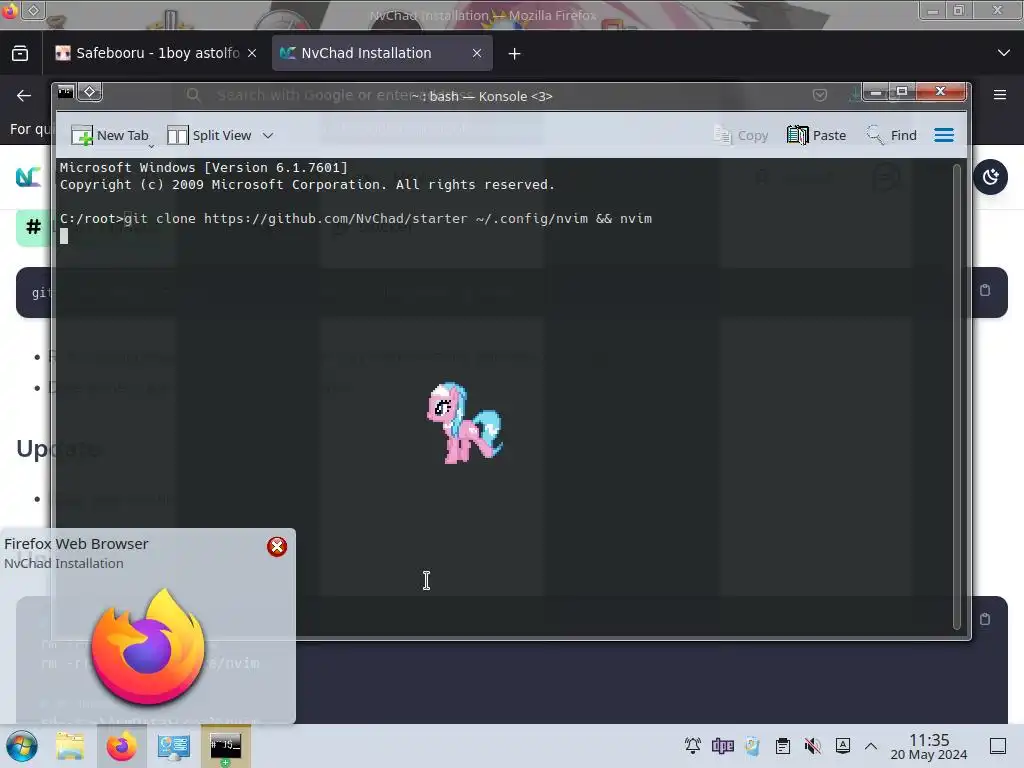Open Find in Konsole toolbar

pos(891,135)
